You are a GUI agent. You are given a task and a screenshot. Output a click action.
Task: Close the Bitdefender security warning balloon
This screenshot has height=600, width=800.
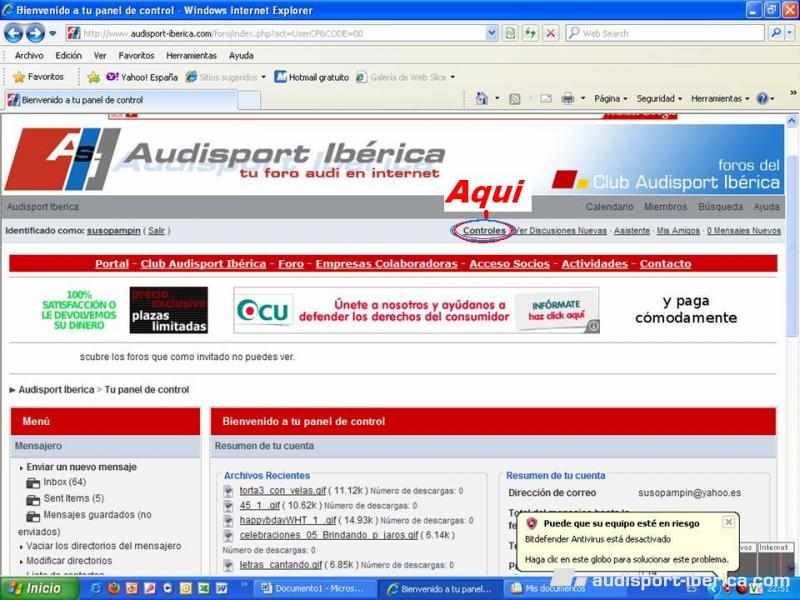tap(729, 522)
